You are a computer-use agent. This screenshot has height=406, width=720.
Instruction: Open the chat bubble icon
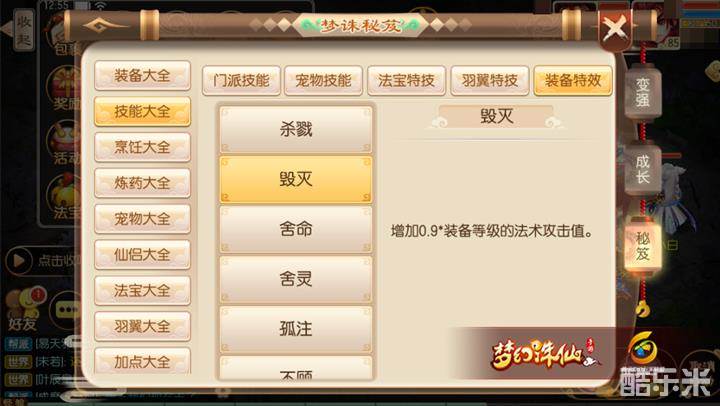[67, 310]
